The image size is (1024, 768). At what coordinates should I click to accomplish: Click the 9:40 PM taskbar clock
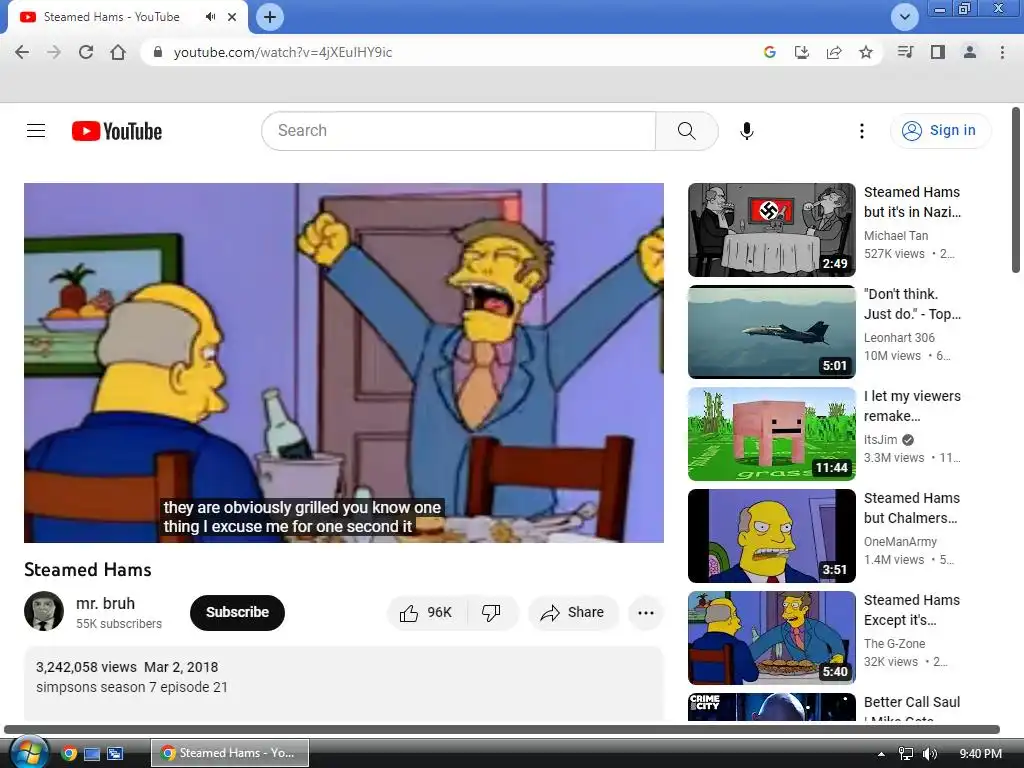pos(980,754)
